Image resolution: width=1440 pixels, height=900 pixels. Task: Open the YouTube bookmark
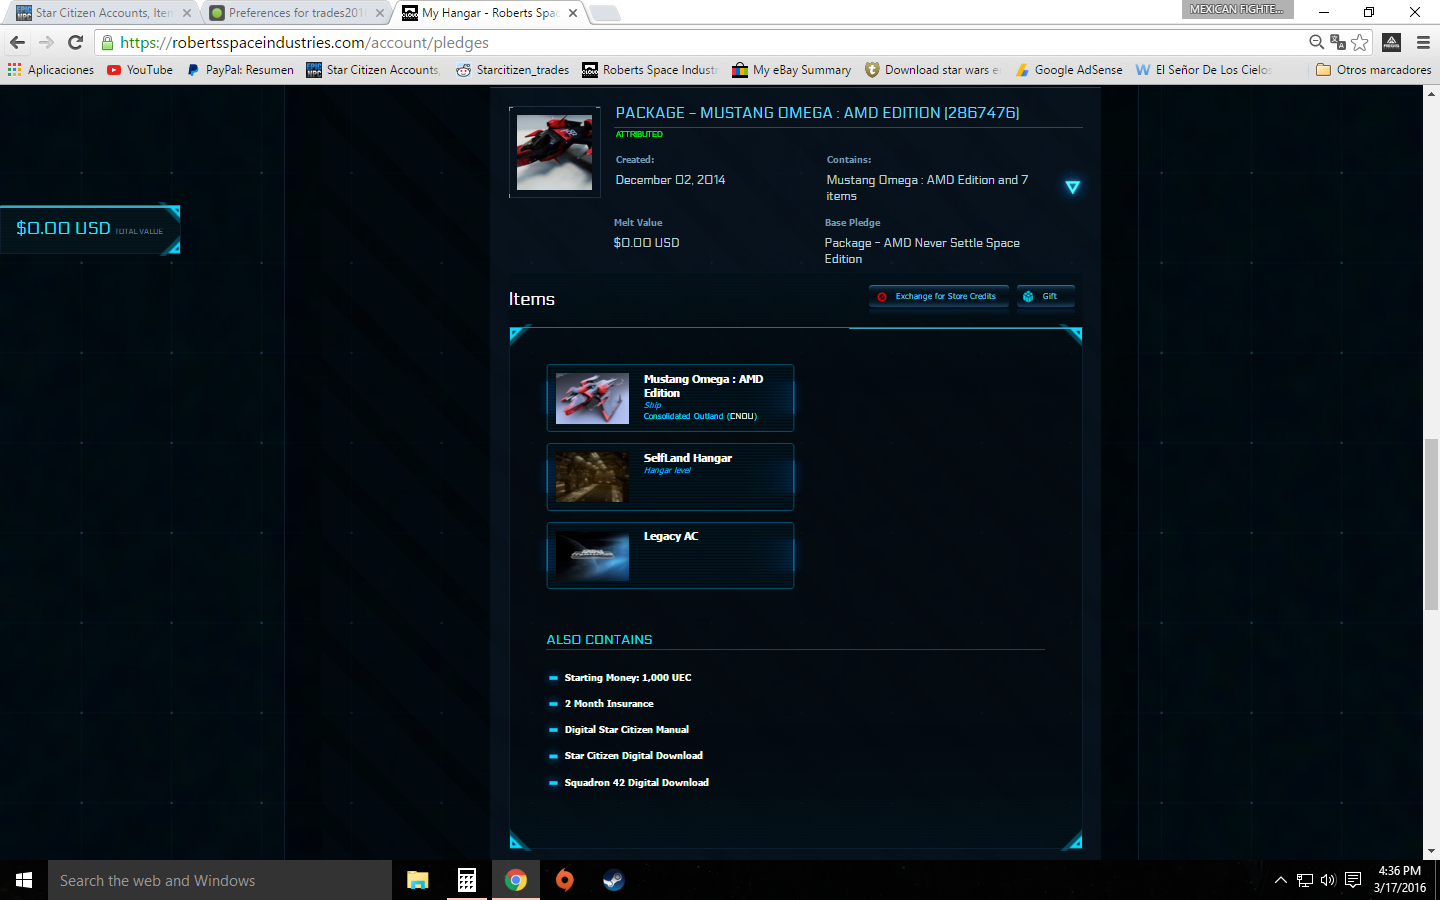[140, 70]
